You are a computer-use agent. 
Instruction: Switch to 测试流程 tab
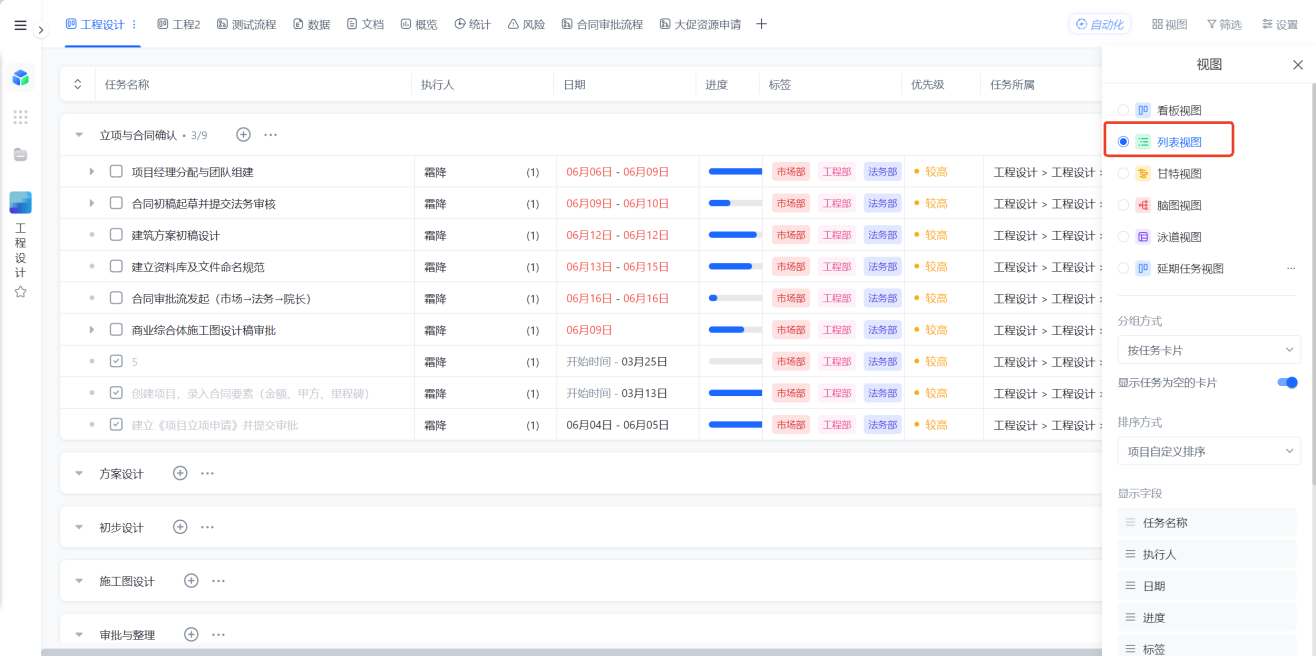click(x=246, y=24)
